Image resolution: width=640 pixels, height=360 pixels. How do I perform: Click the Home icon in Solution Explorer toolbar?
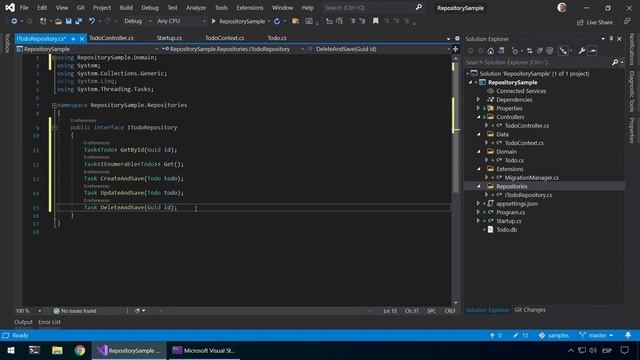491,51
